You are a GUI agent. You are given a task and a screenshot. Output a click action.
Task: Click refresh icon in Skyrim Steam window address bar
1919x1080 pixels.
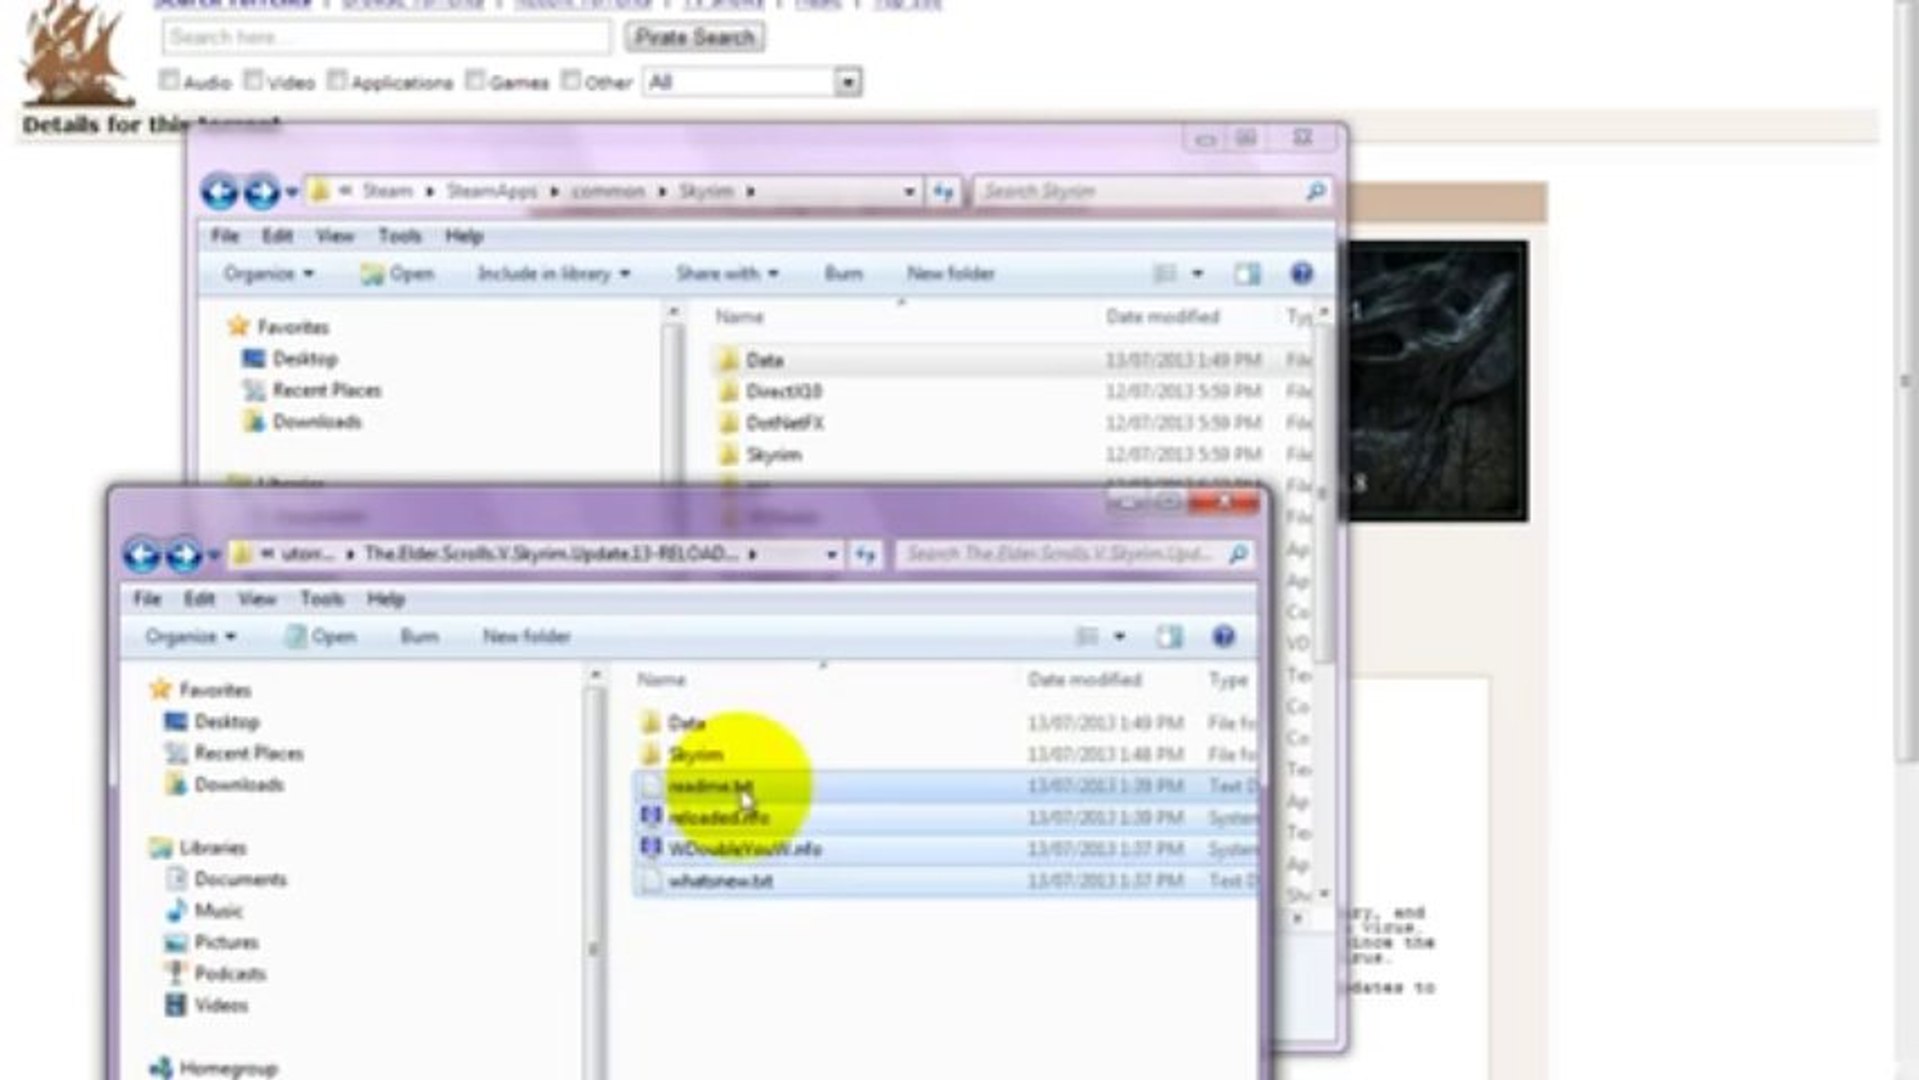pyautogui.click(x=943, y=191)
